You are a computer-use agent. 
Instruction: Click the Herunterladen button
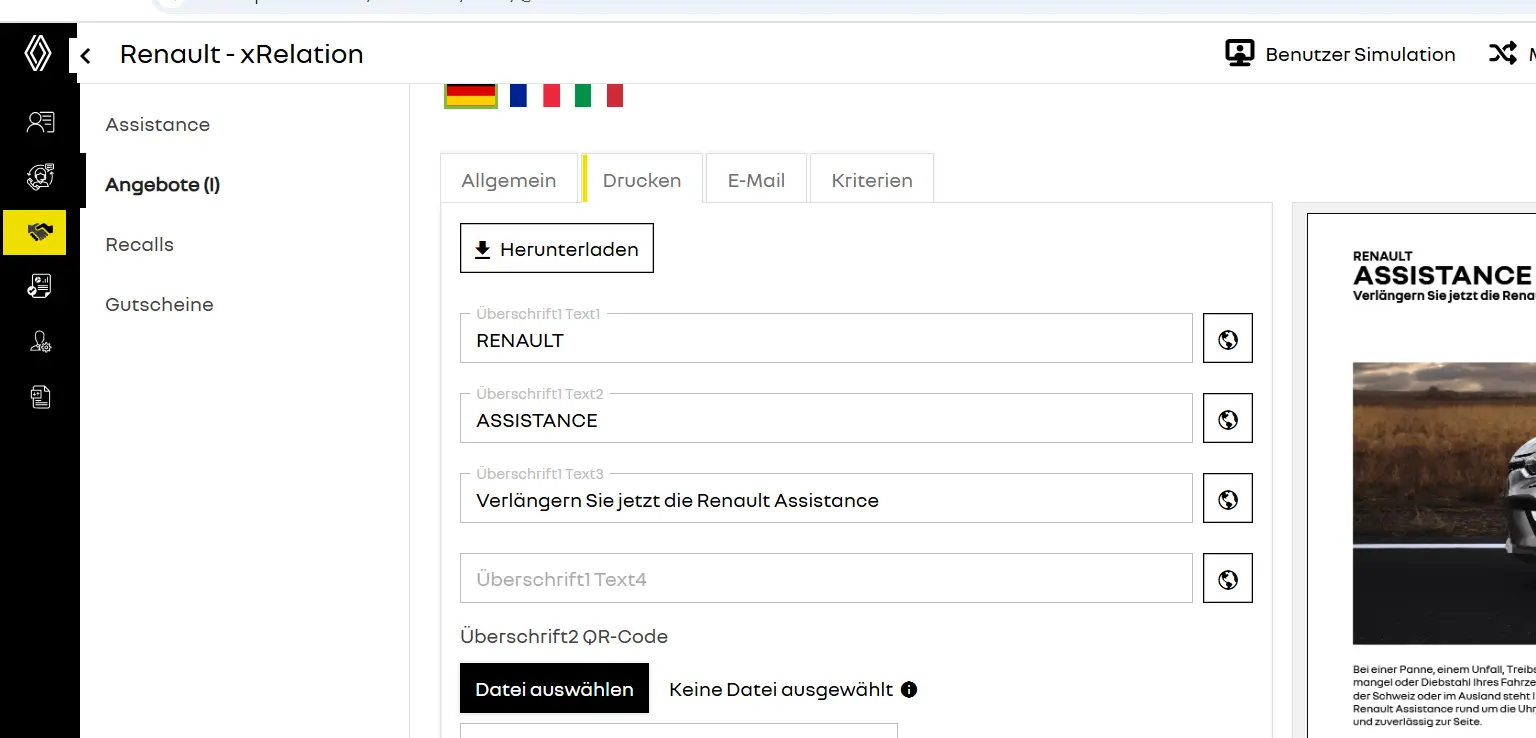tap(557, 249)
